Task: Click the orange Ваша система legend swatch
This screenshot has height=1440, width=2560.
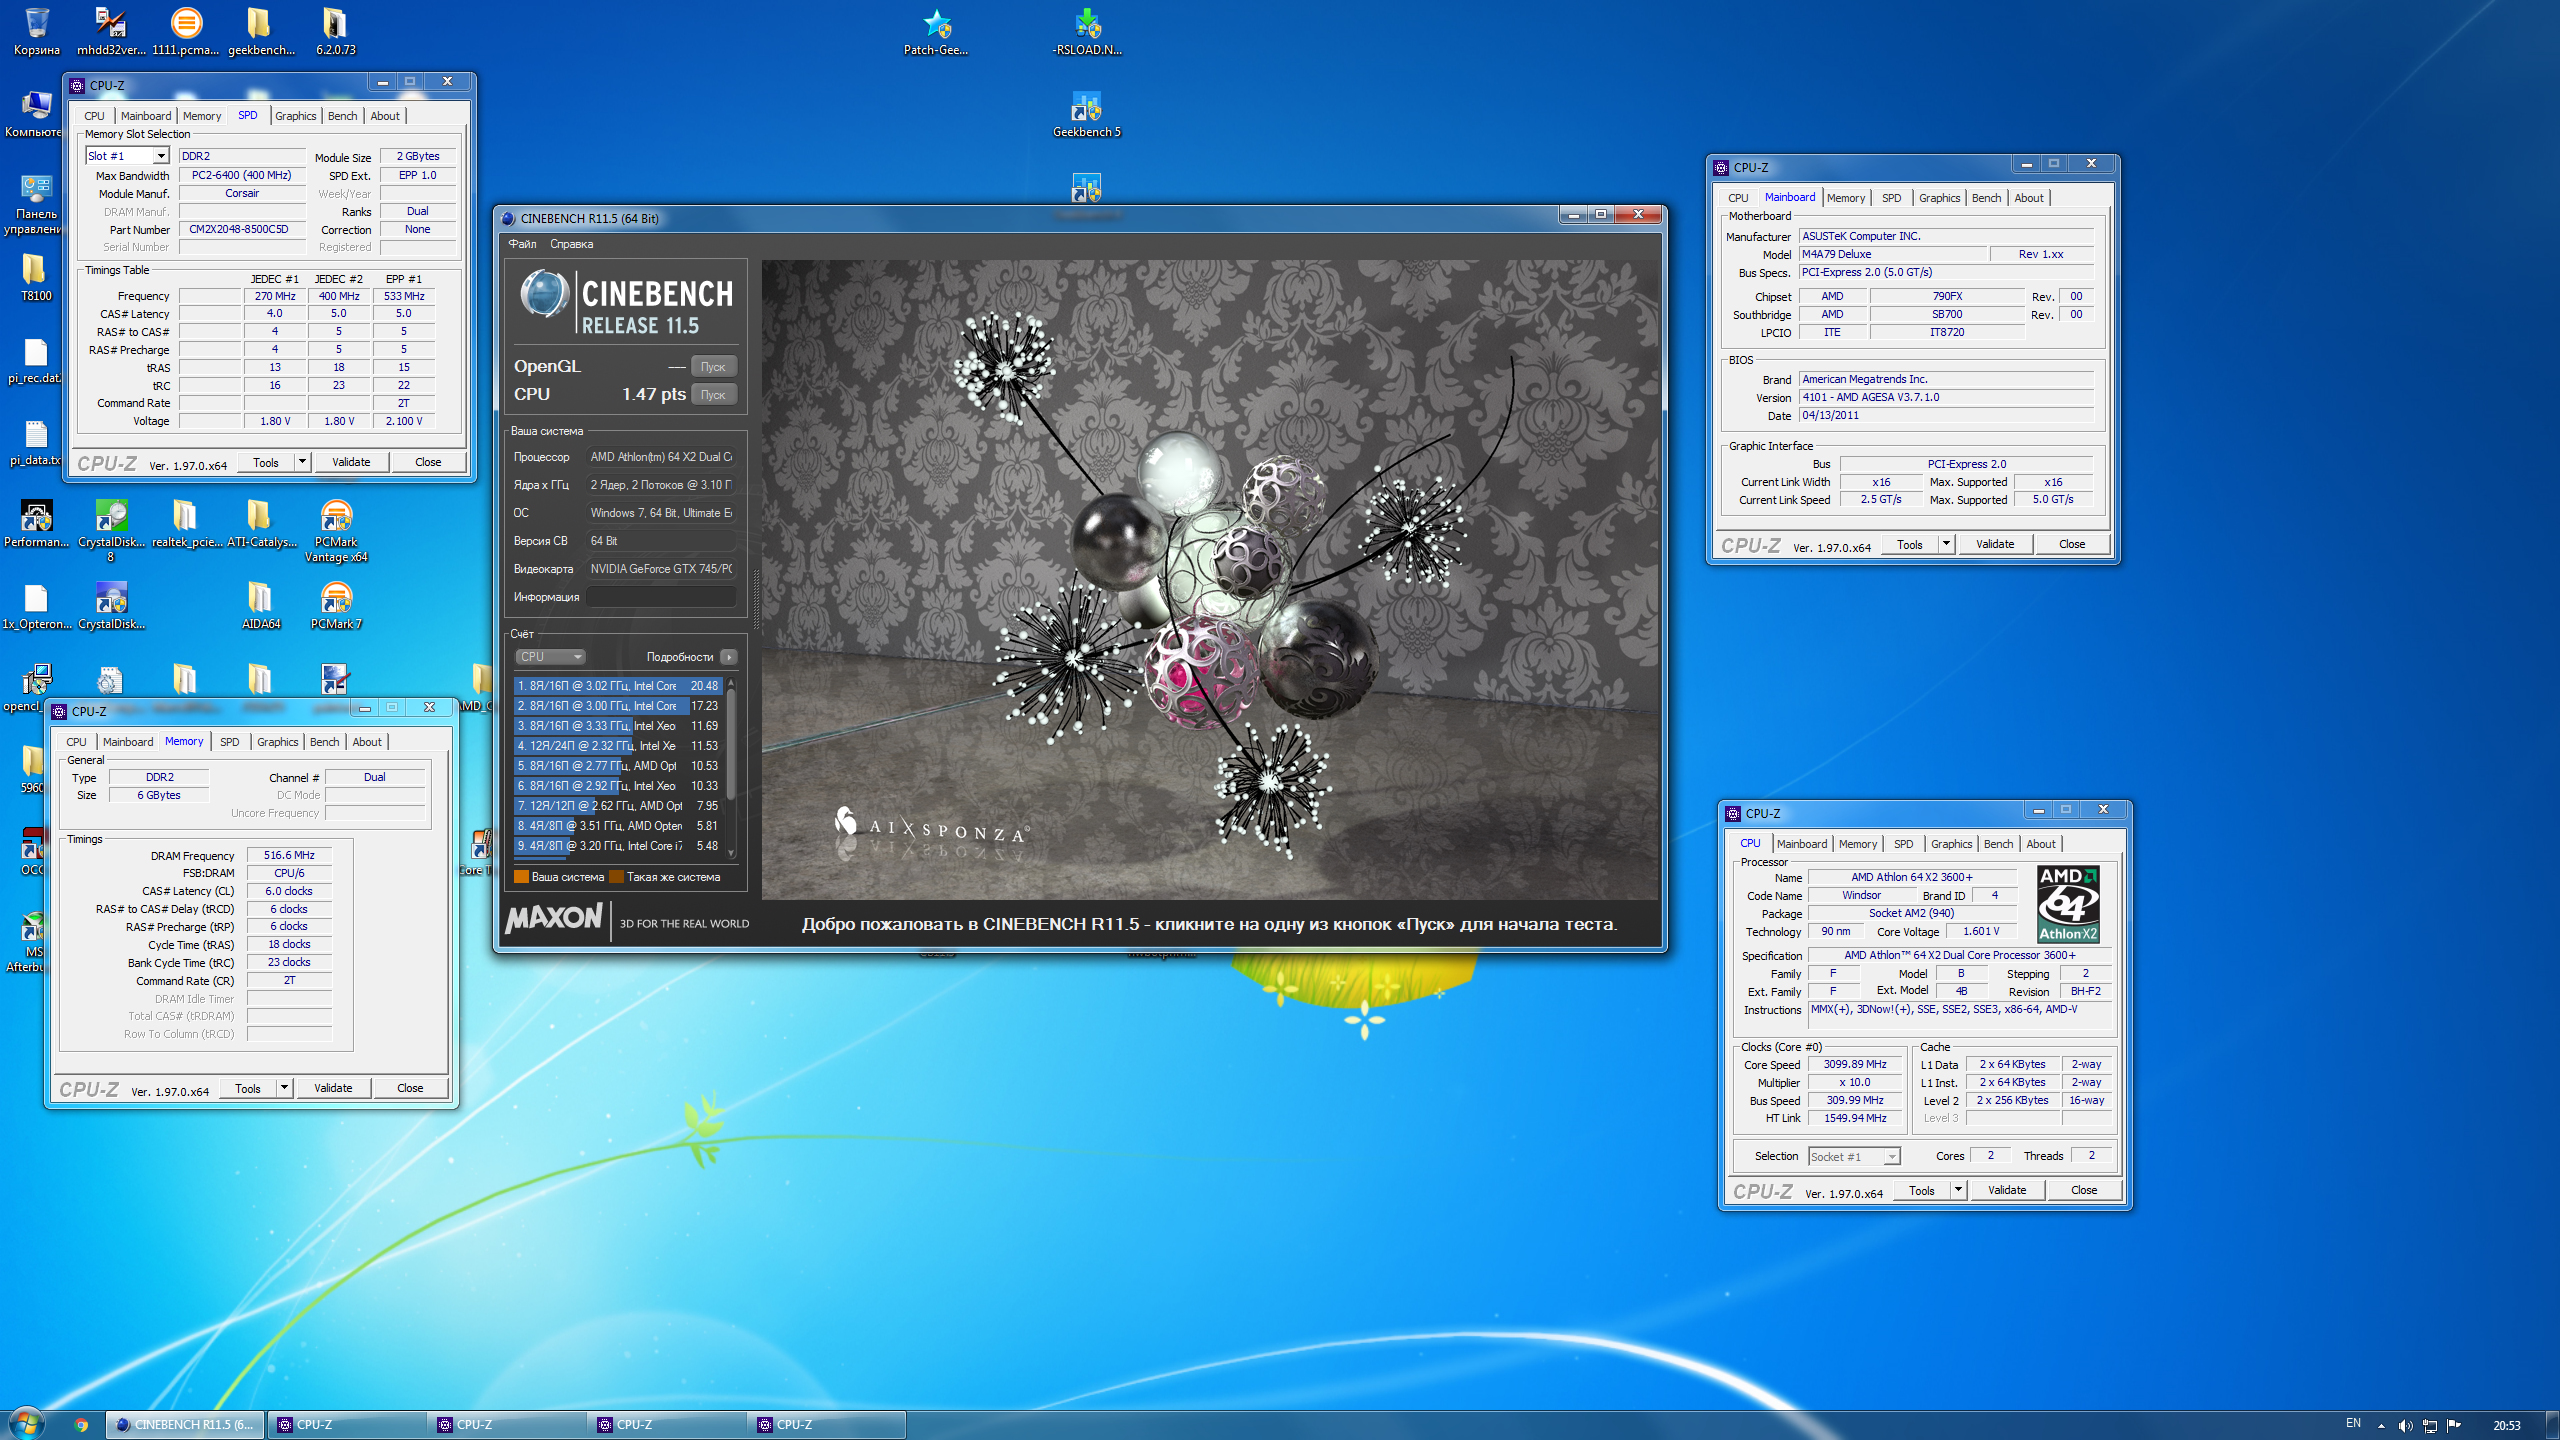Action: pos(521,877)
